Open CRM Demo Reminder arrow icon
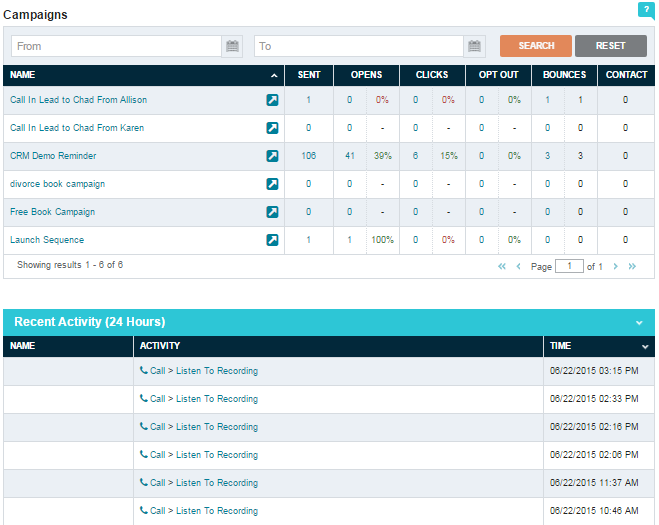The width and height of the screenshot is (659, 525). tap(272, 156)
